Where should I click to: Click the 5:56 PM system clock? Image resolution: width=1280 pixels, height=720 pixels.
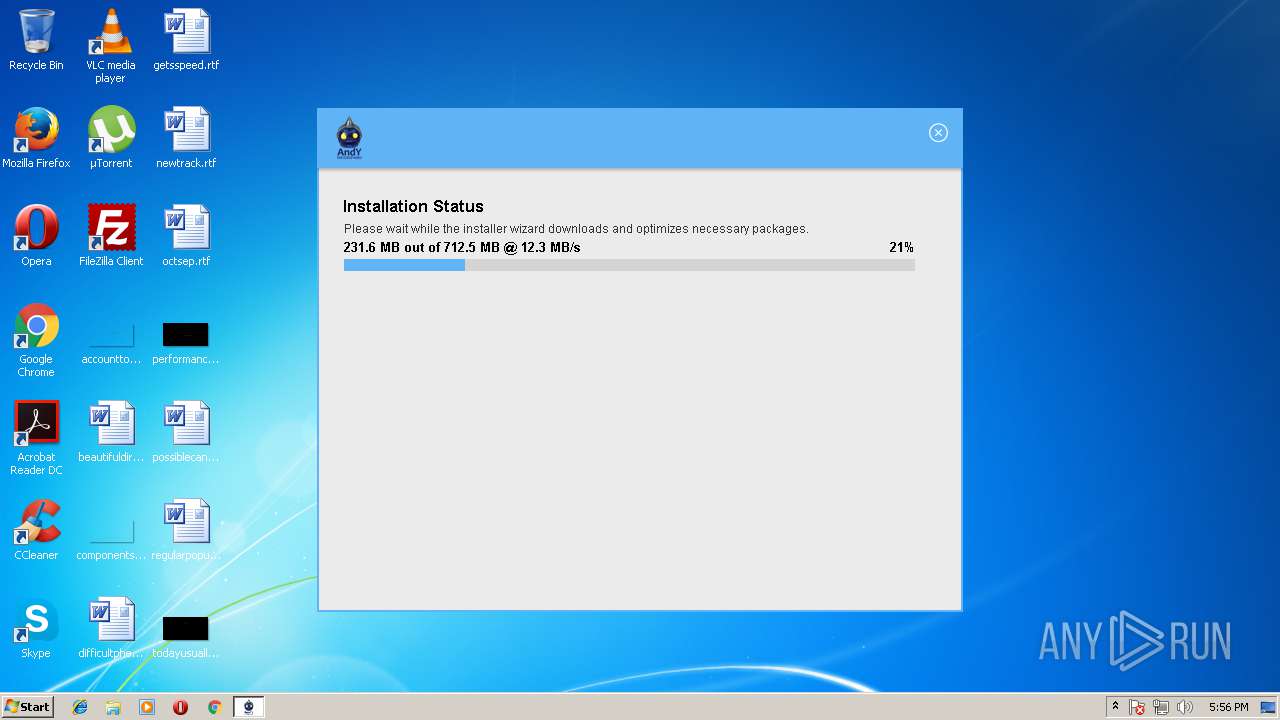[1228, 707]
